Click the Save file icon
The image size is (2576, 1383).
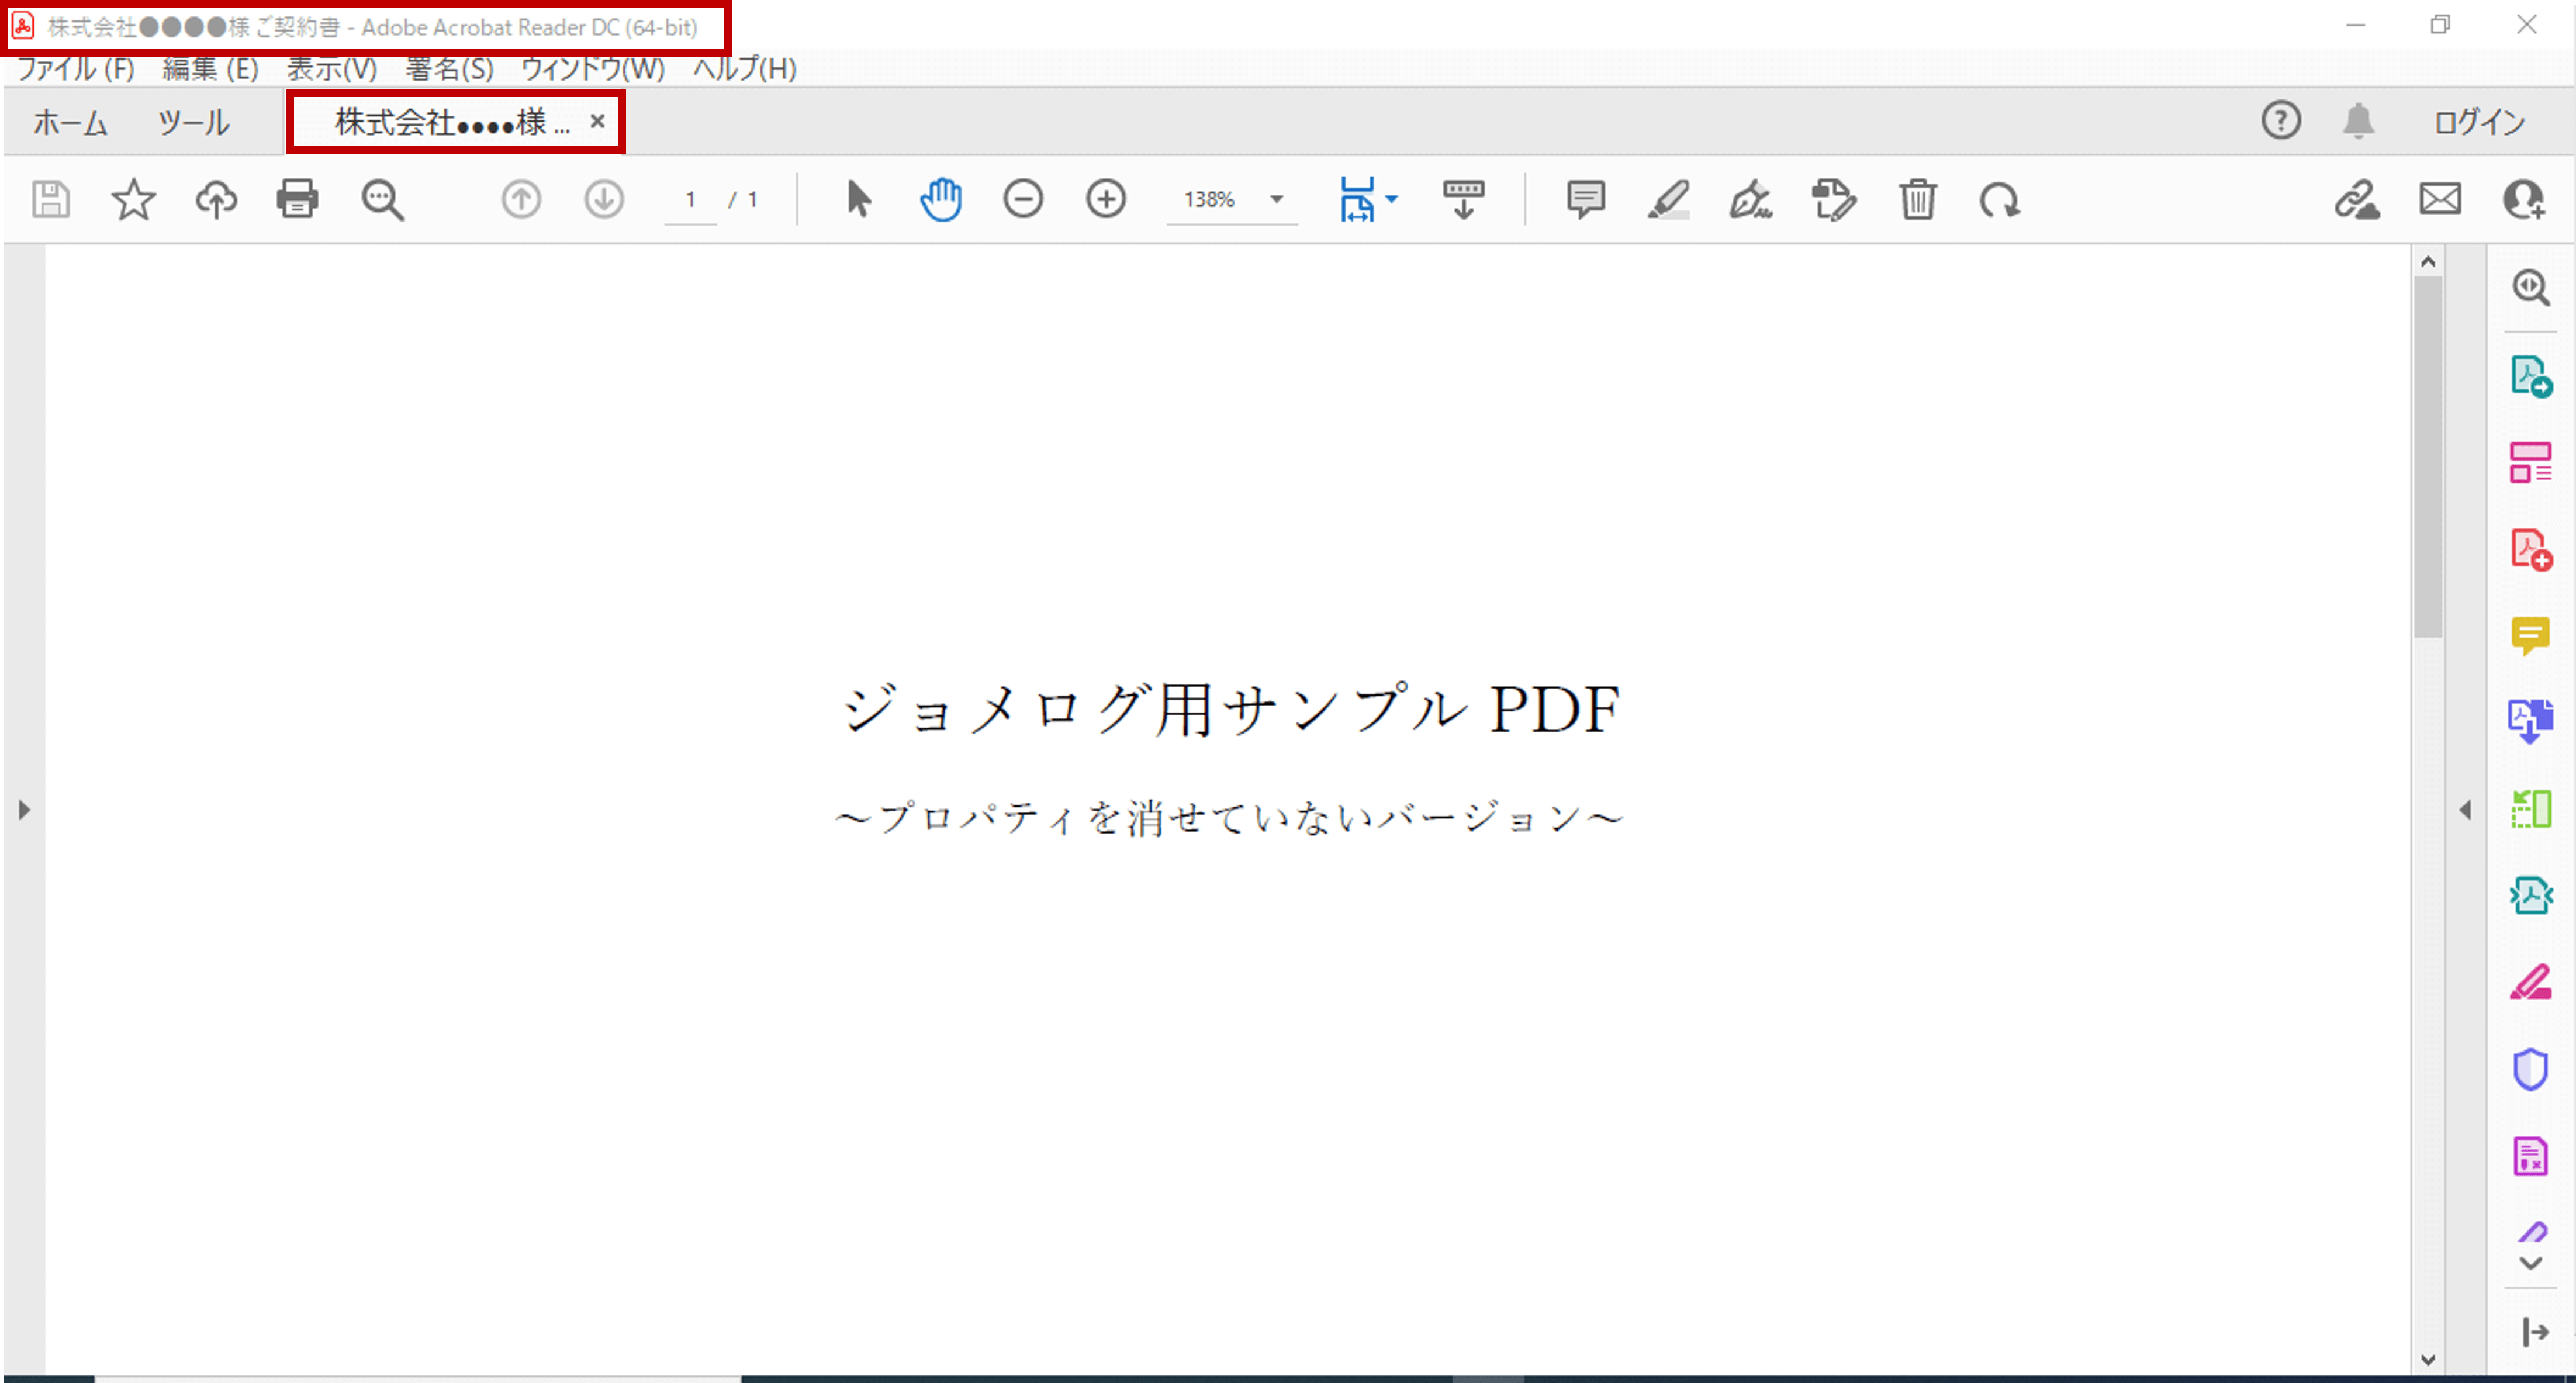coord(50,200)
